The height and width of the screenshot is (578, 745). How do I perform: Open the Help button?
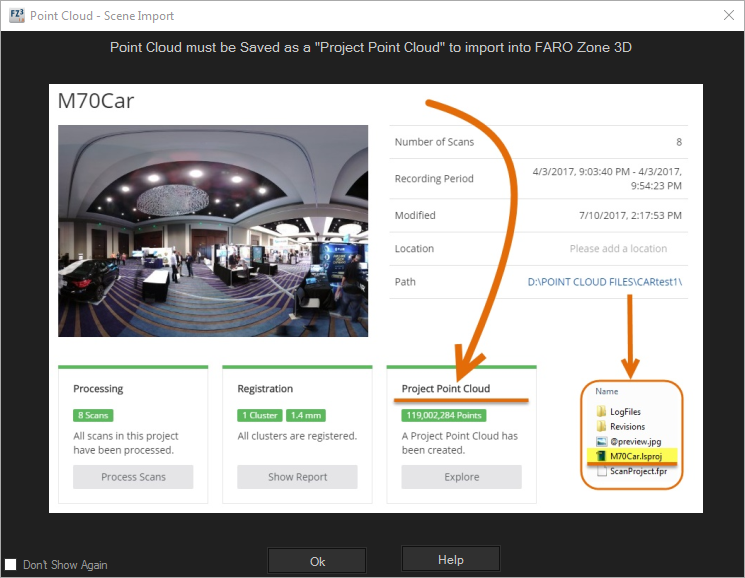coord(450,559)
